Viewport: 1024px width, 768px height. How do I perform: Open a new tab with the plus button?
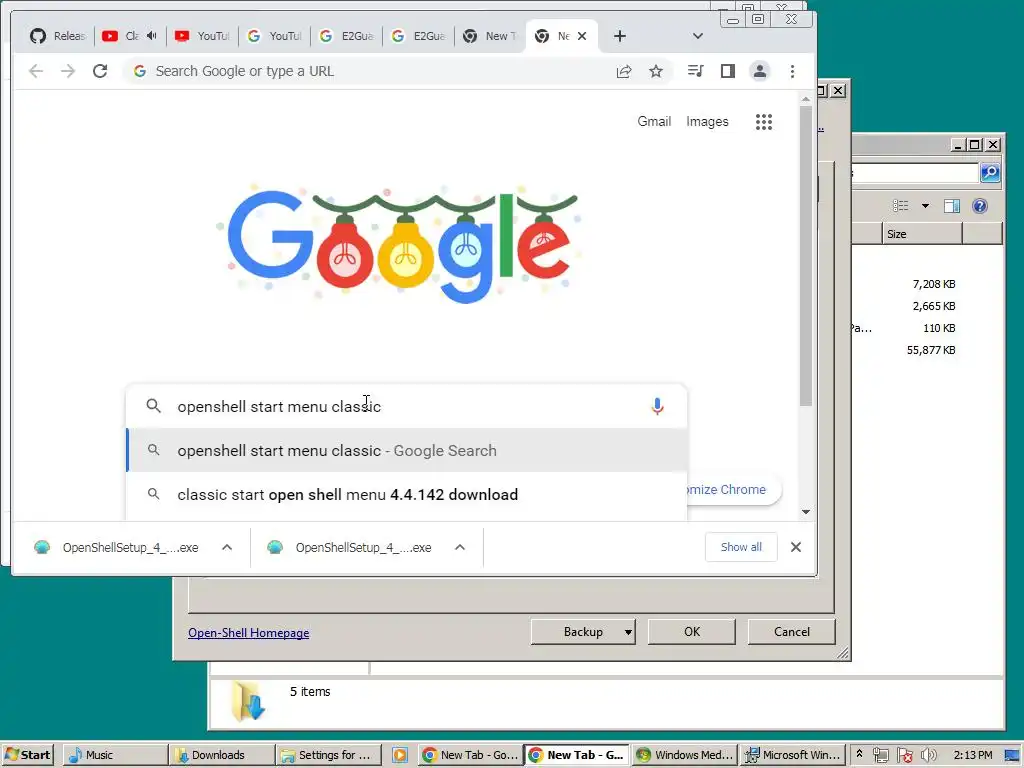pyautogui.click(x=620, y=36)
